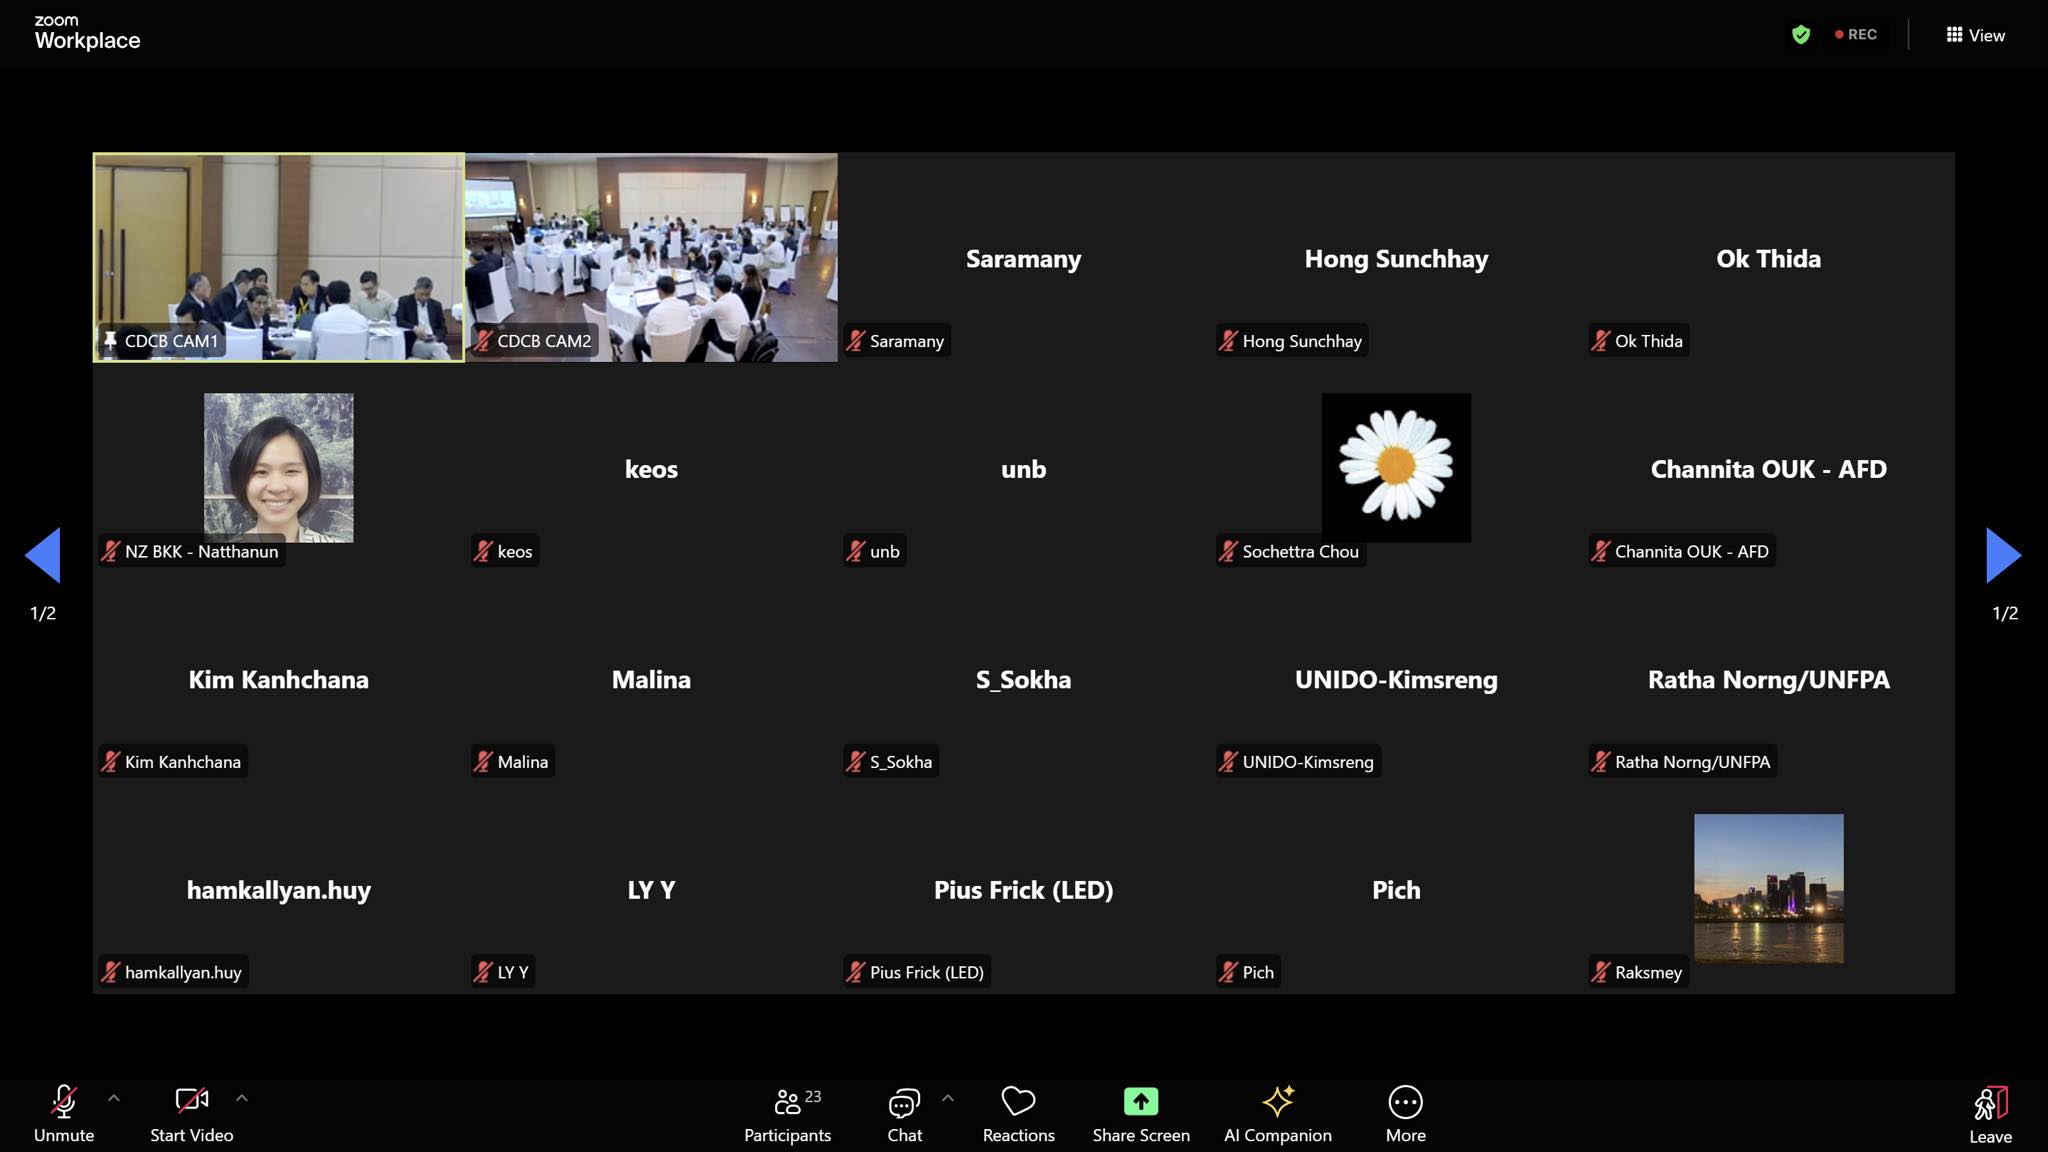Screen dimensions: 2048x1152
Task: Expand the video options caret next to Start Video
Action: coord(242,1098)
